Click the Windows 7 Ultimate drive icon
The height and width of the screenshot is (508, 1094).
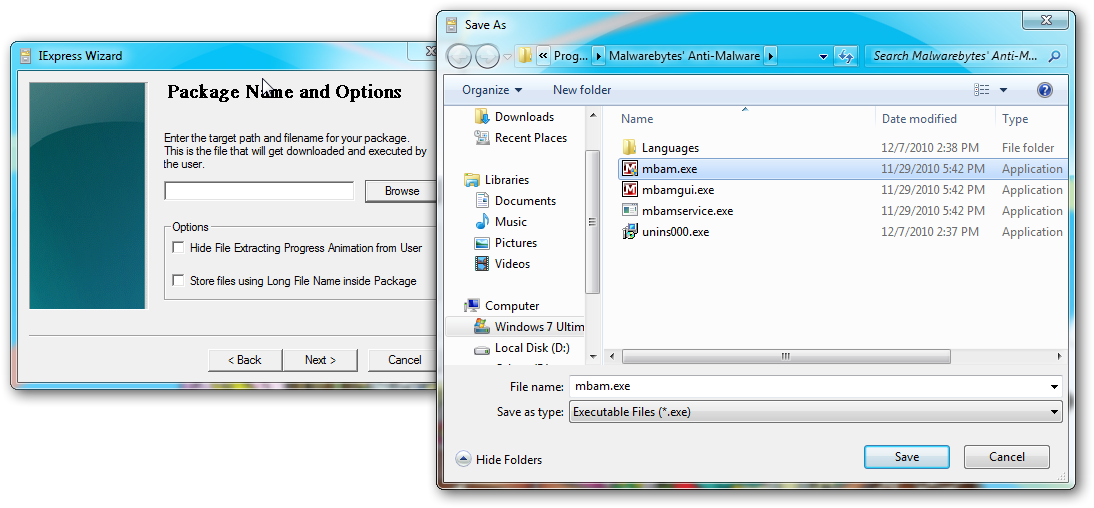(x=482, y=327)
